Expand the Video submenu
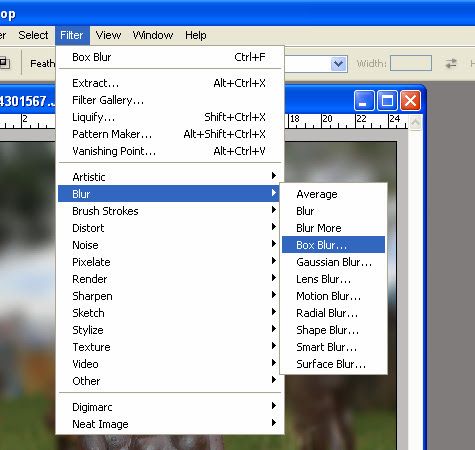This screenshot has height=450, width=475. pyautogui.click(x=170, y=364)
